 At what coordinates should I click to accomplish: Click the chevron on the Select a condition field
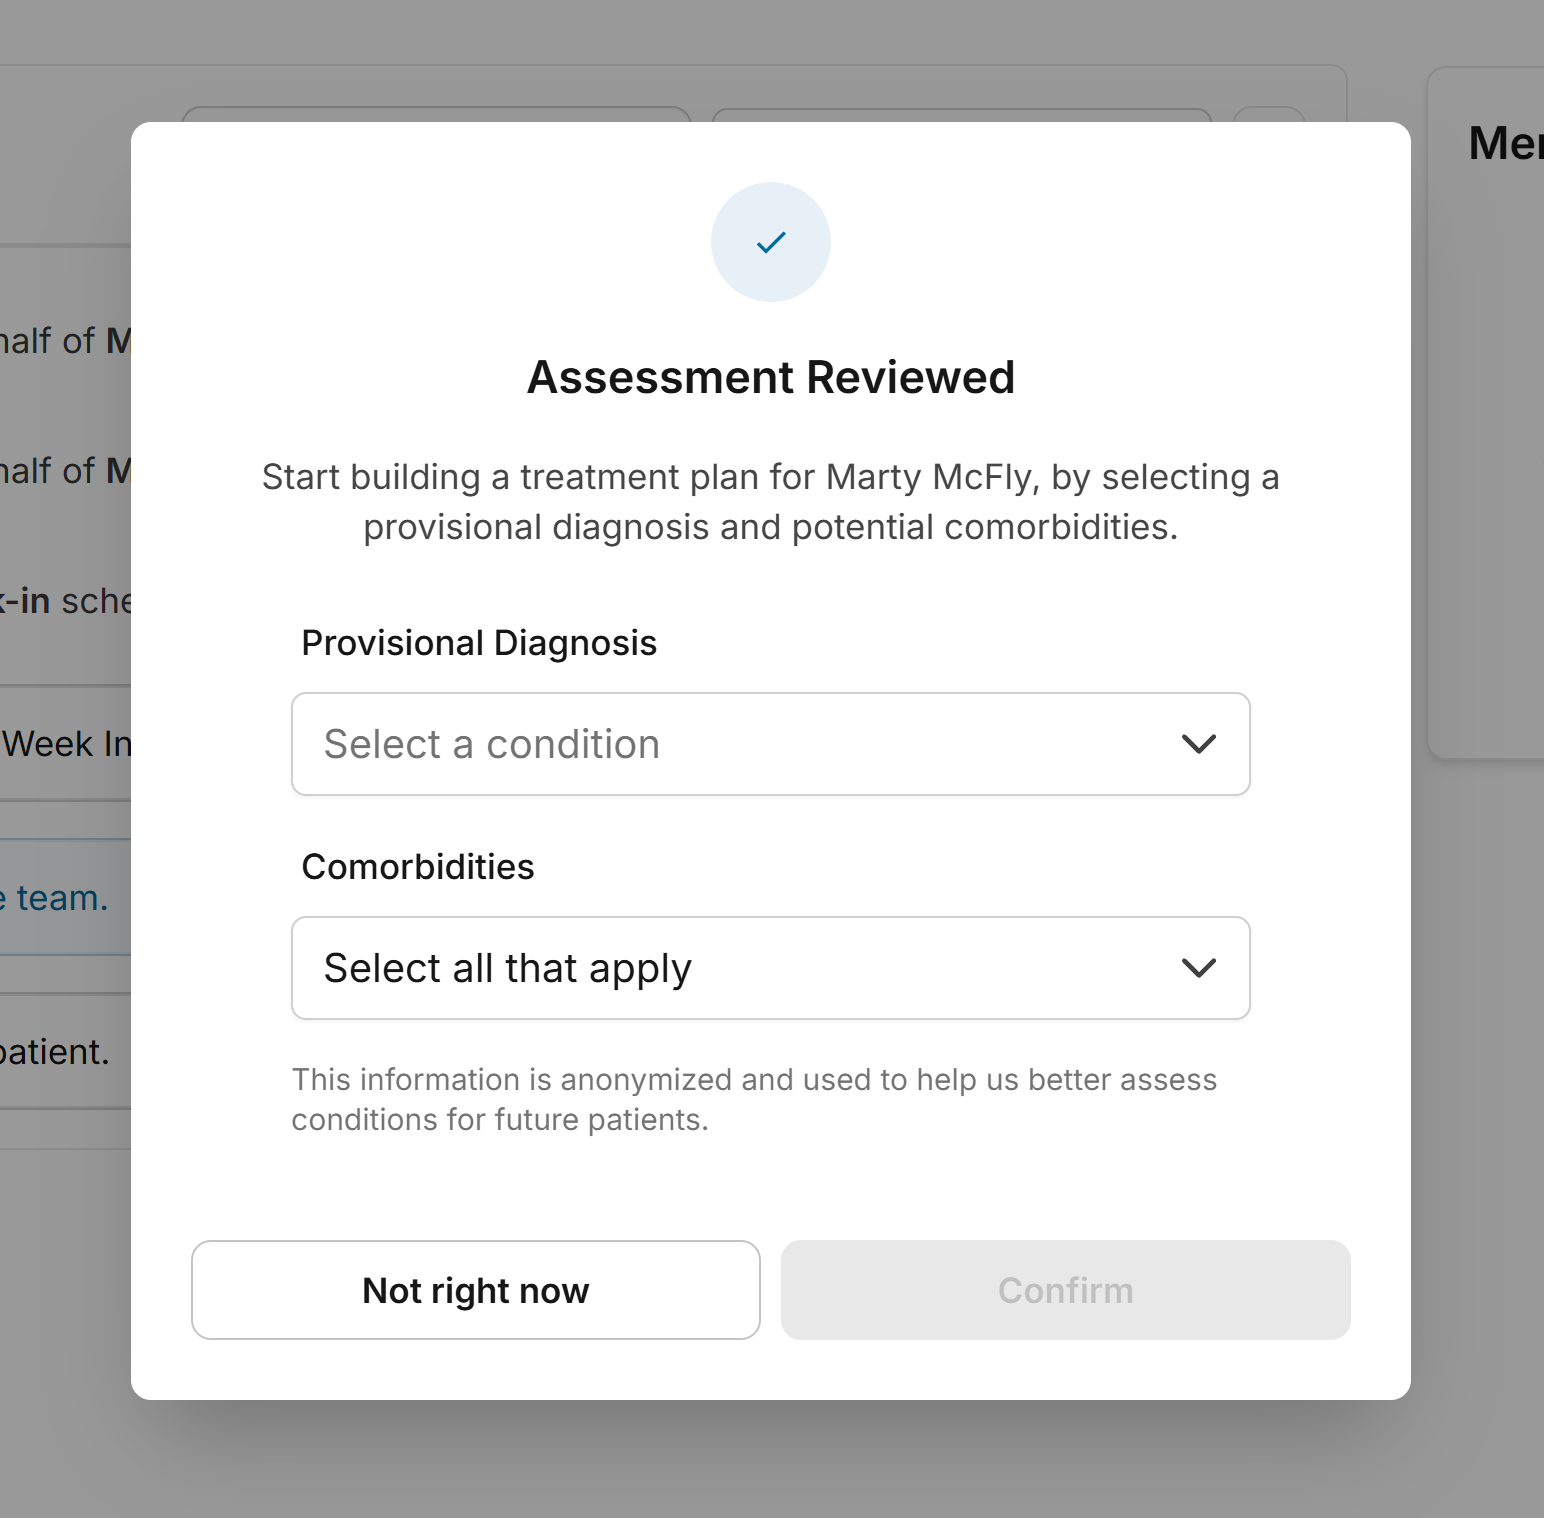1200,744
